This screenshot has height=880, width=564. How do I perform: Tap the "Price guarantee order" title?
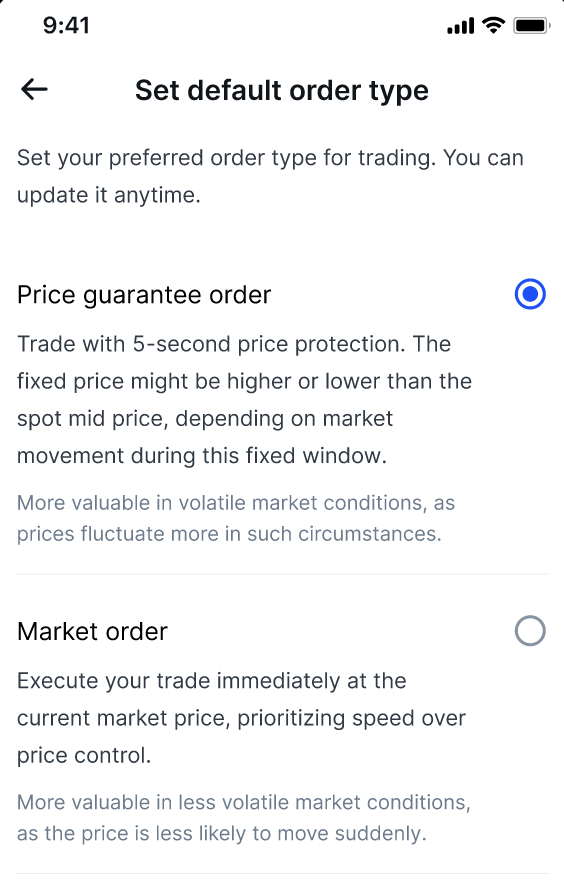click(x=144, y=295)
